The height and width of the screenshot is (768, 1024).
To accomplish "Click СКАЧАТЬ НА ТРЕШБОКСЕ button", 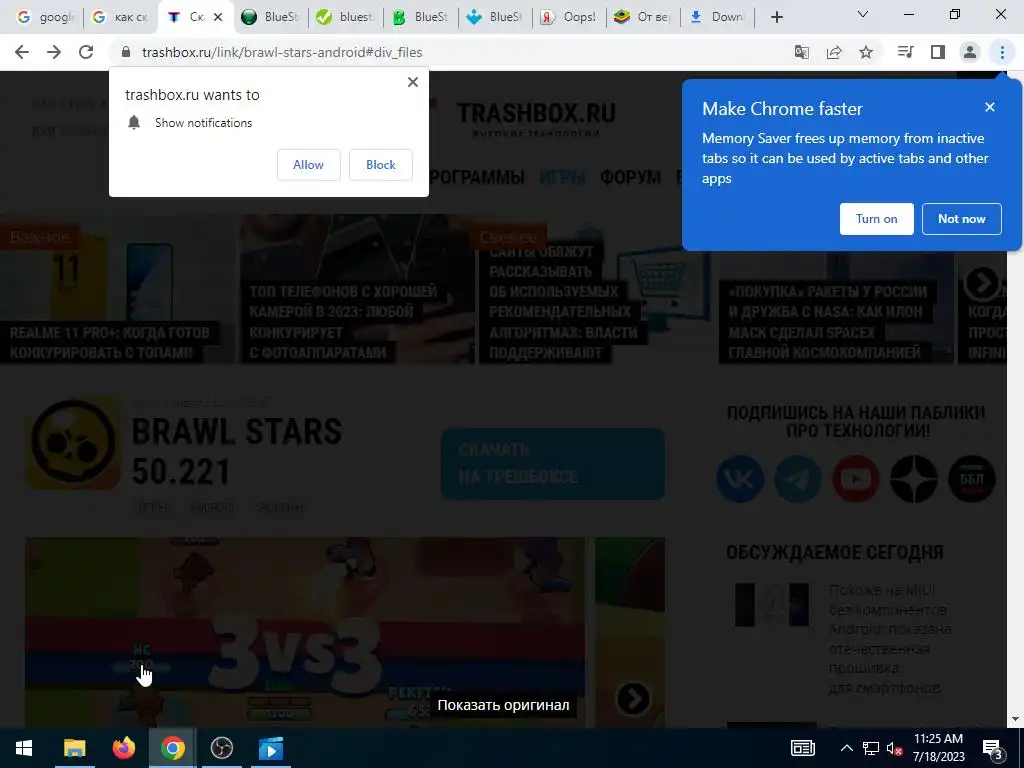I will (x=552, y=464).
